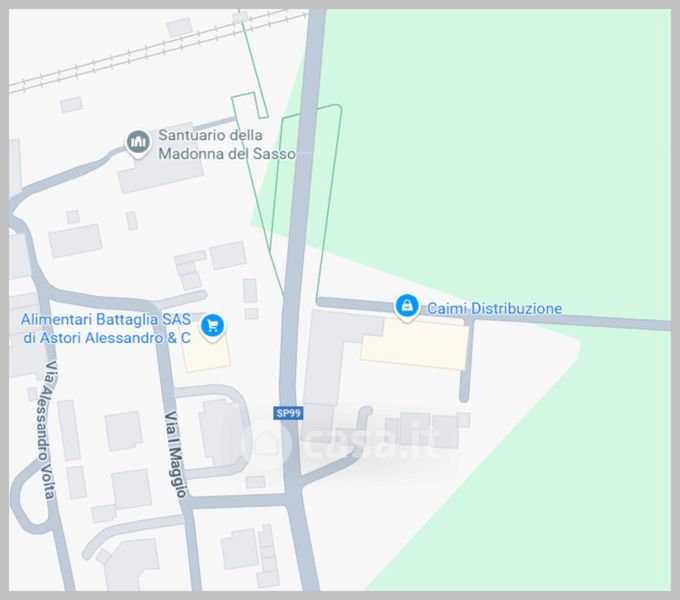This screenshot has width=680, height=600.
Task: Click the beige Caimi Distribuzione building footprint
Action: click(415, 343)
